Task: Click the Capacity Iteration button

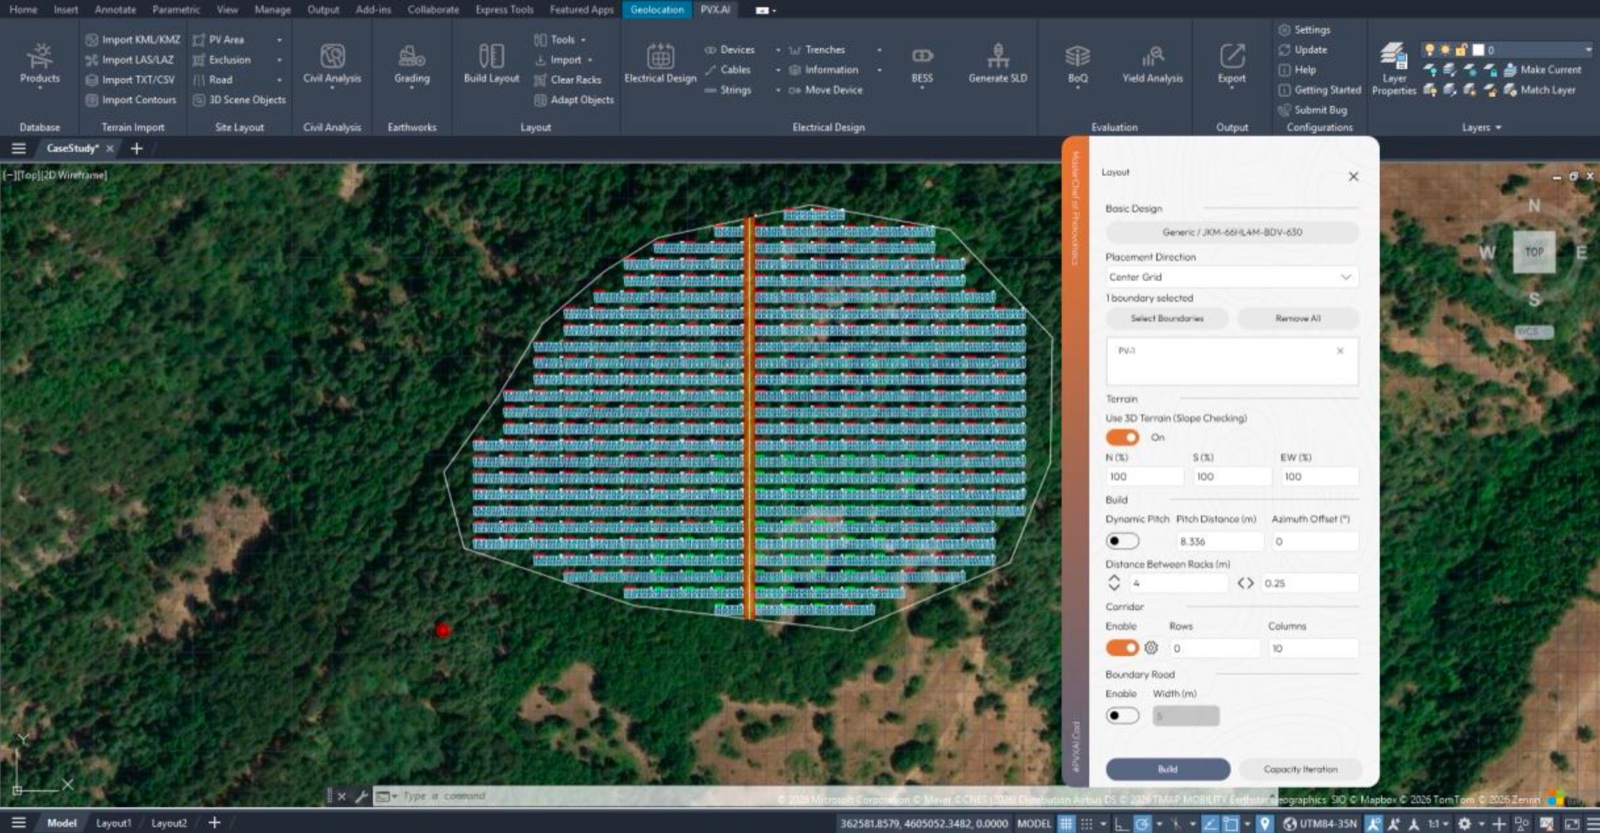Action: coord(1300,769)
